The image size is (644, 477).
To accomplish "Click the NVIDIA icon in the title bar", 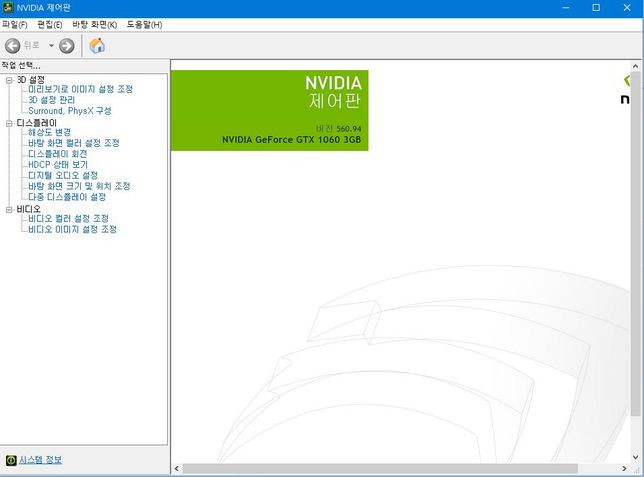I will tap(8, 8).
